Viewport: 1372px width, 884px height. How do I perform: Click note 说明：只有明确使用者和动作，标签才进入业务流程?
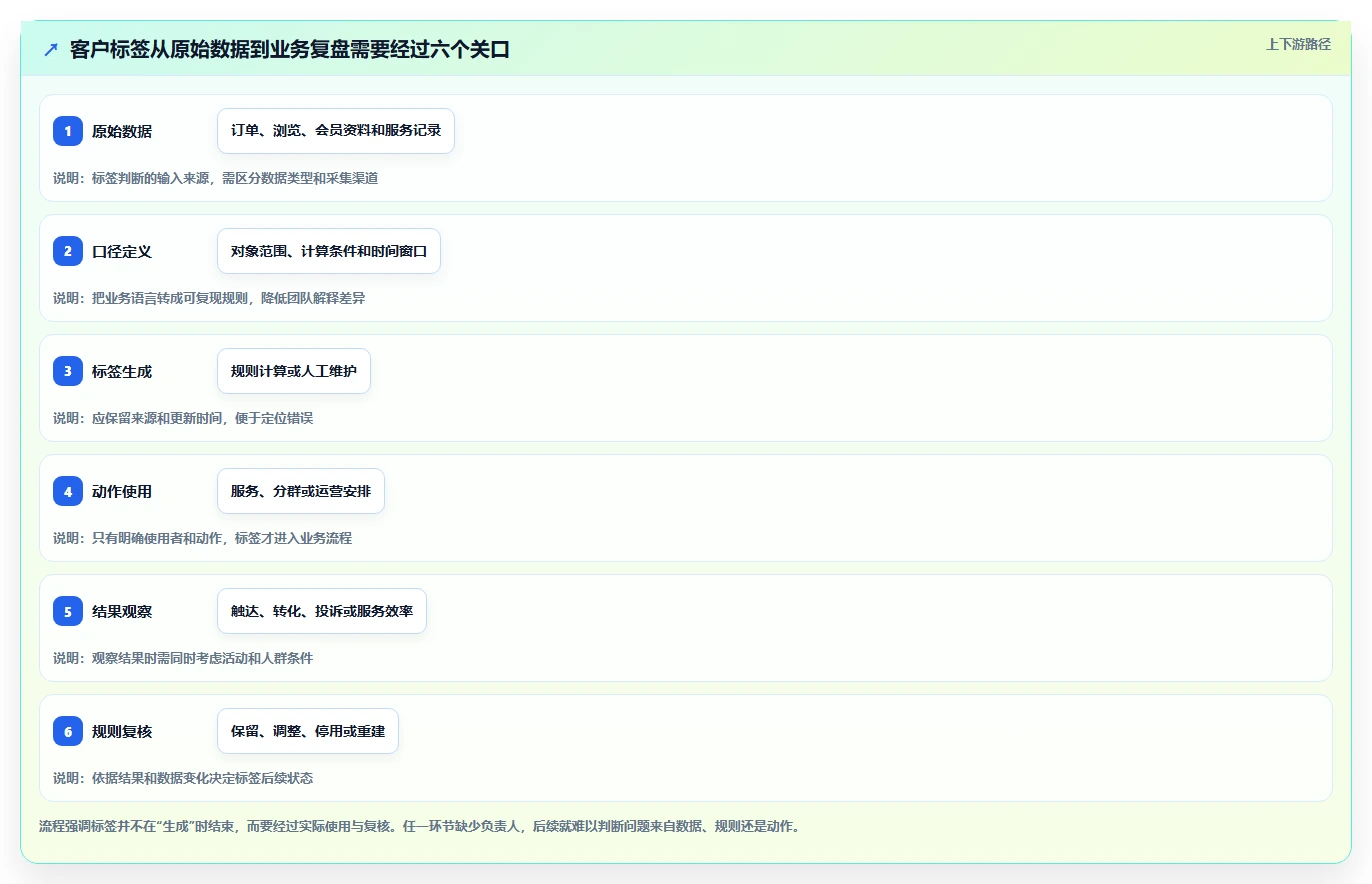click(x=203, y=538)
